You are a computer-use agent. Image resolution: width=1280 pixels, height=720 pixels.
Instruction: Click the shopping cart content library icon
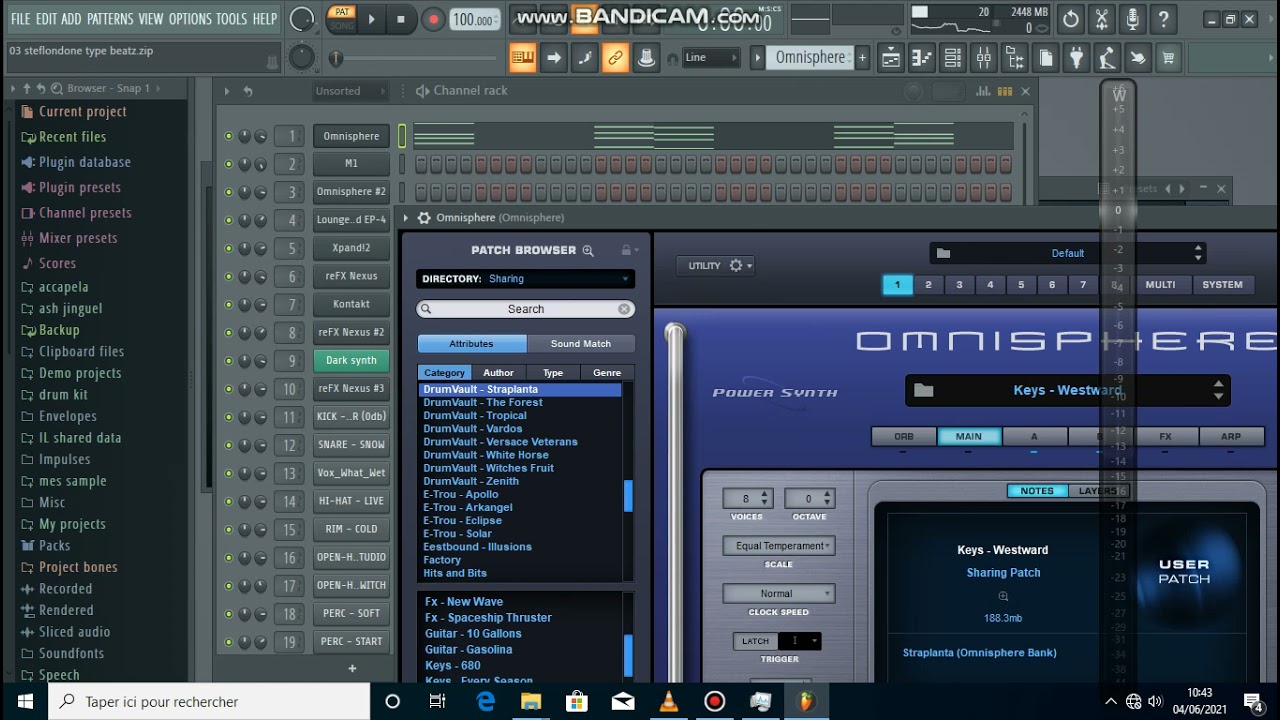(x=1168, y=58)
